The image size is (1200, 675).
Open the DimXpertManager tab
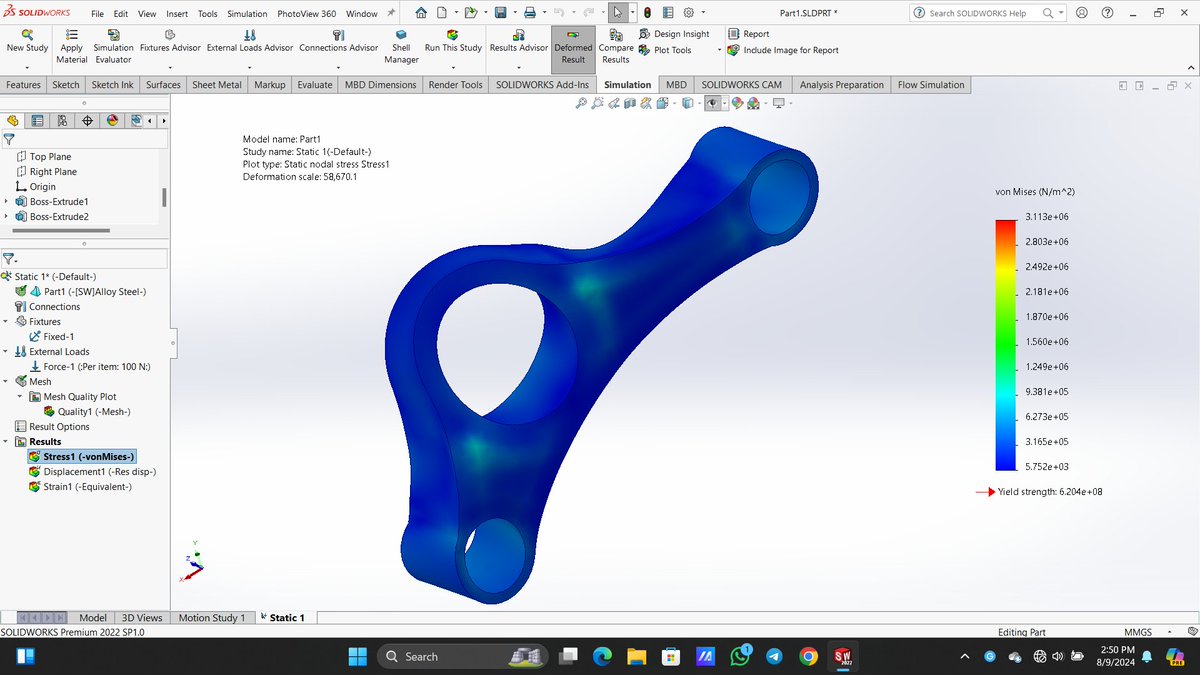(x=87, y=121)
